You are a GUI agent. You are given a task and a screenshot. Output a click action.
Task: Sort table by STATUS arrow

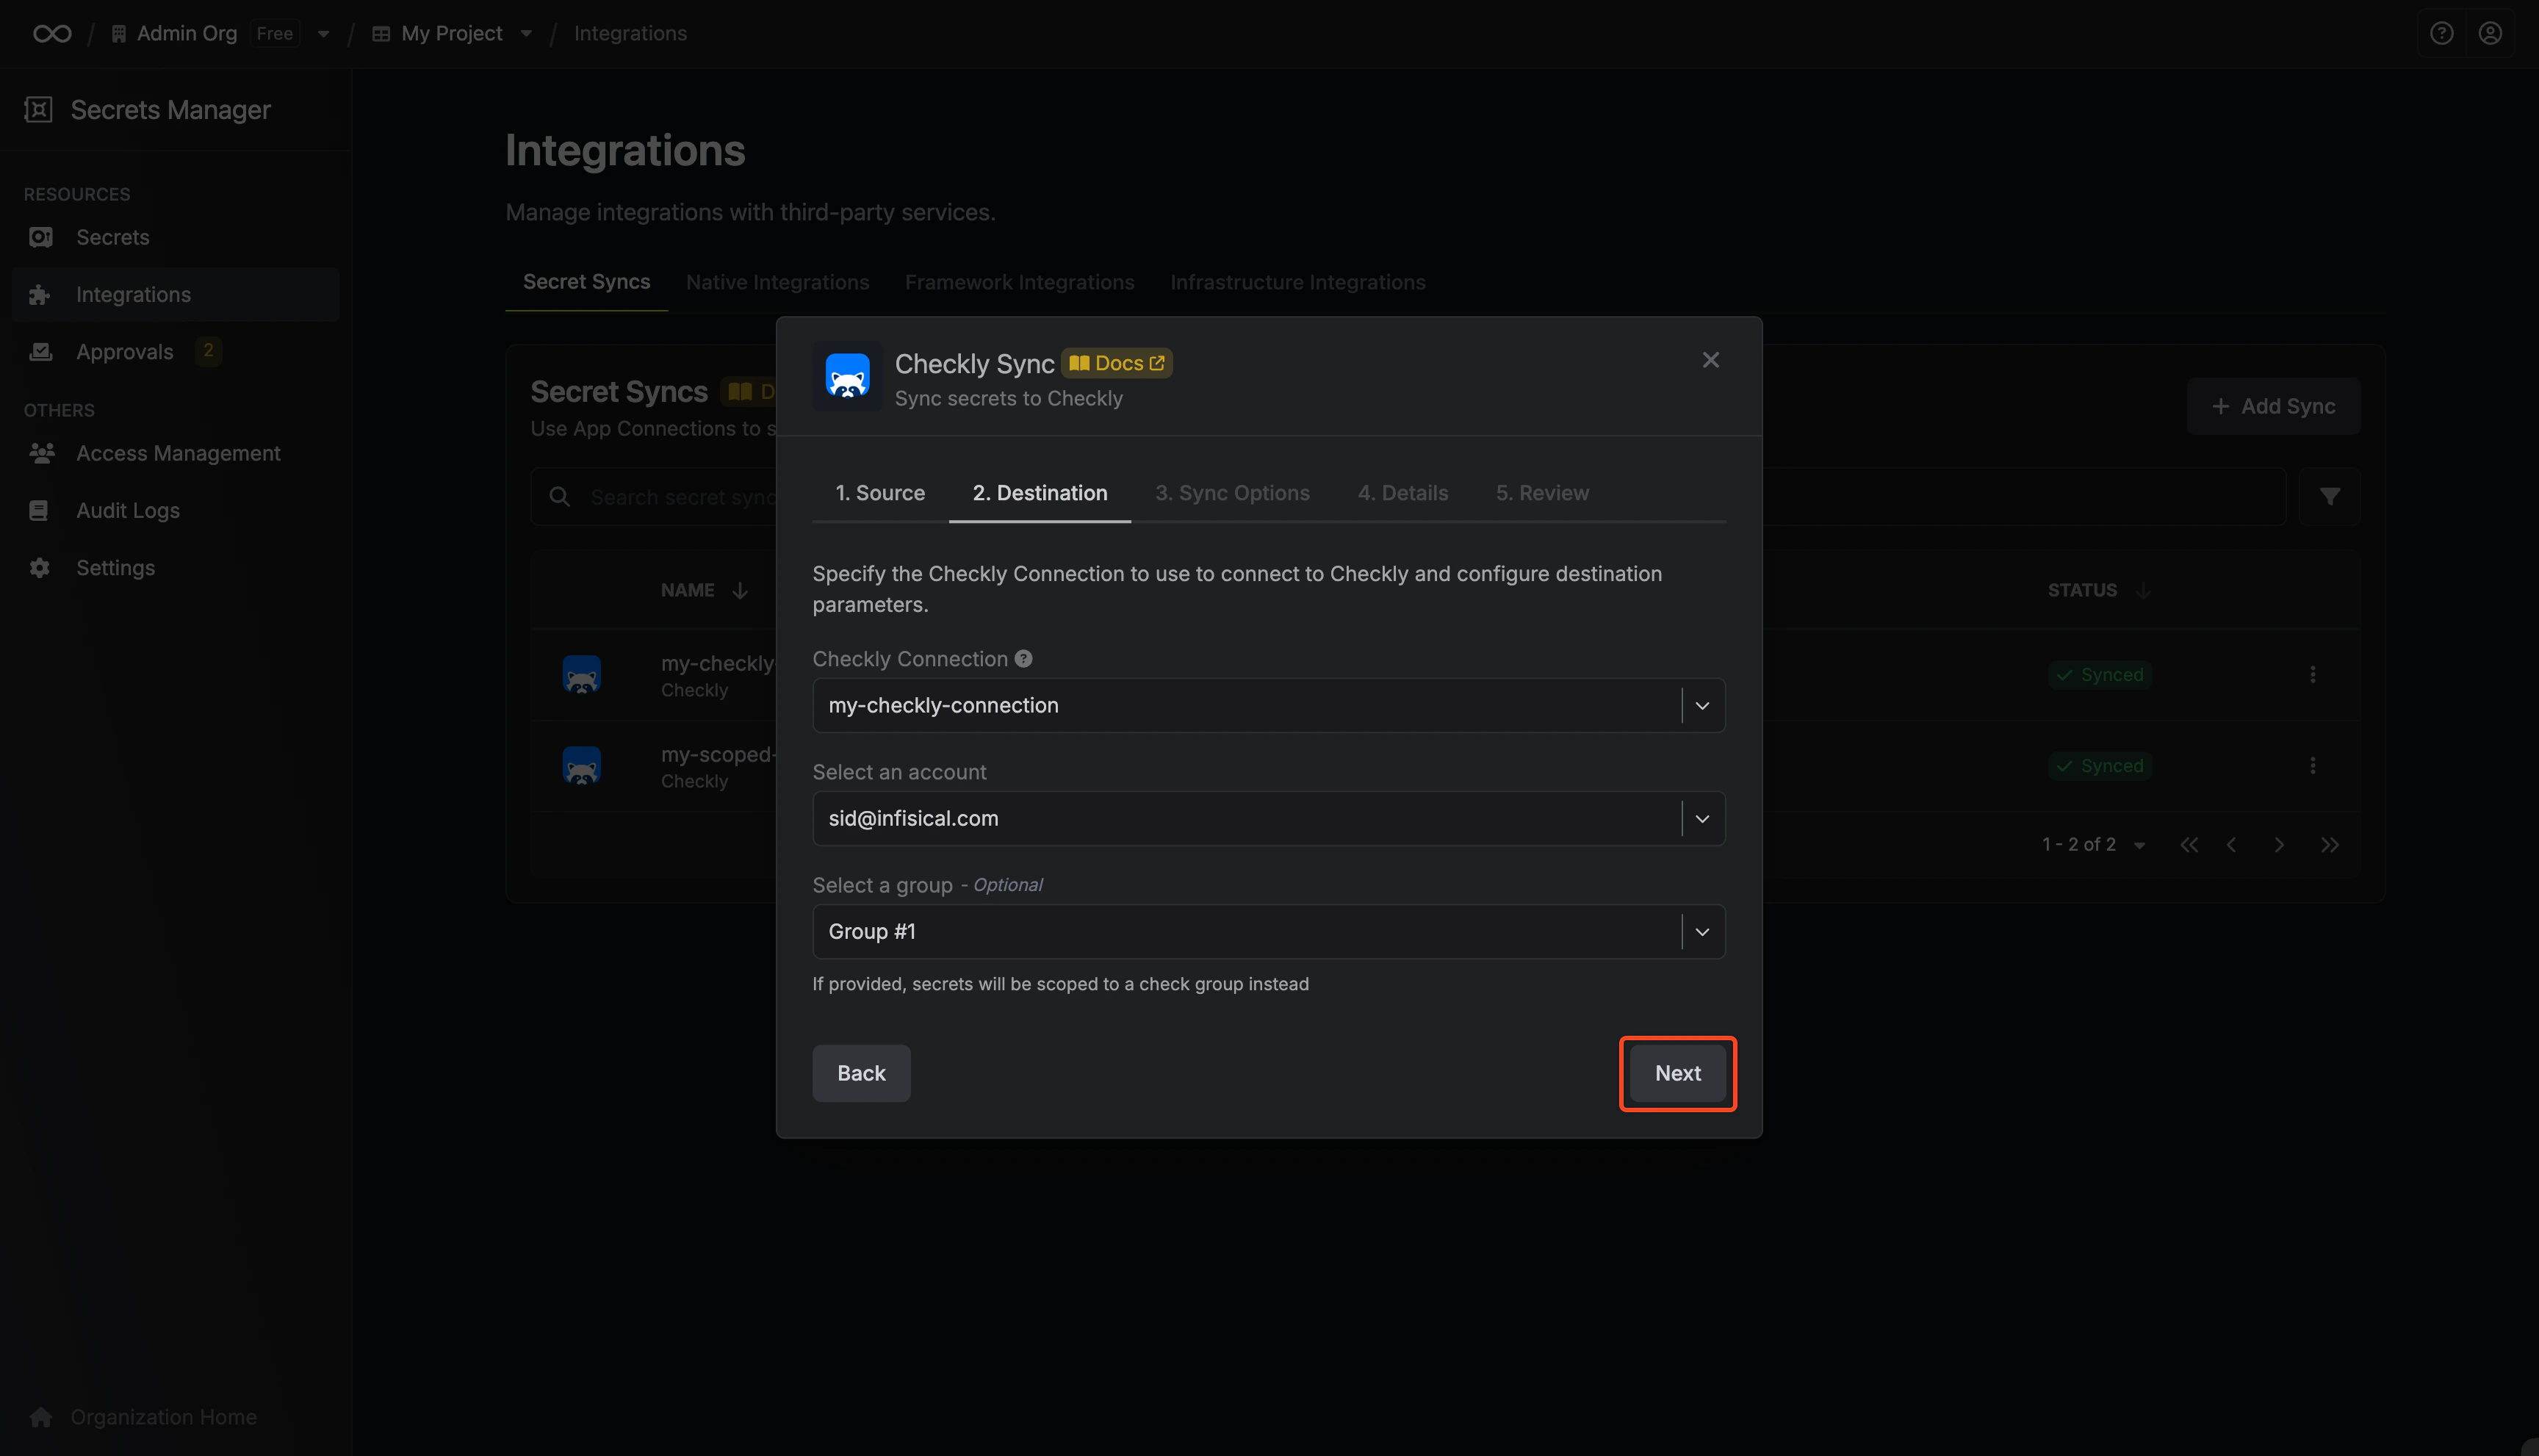pyautogui.click(x=2142, y=591)
